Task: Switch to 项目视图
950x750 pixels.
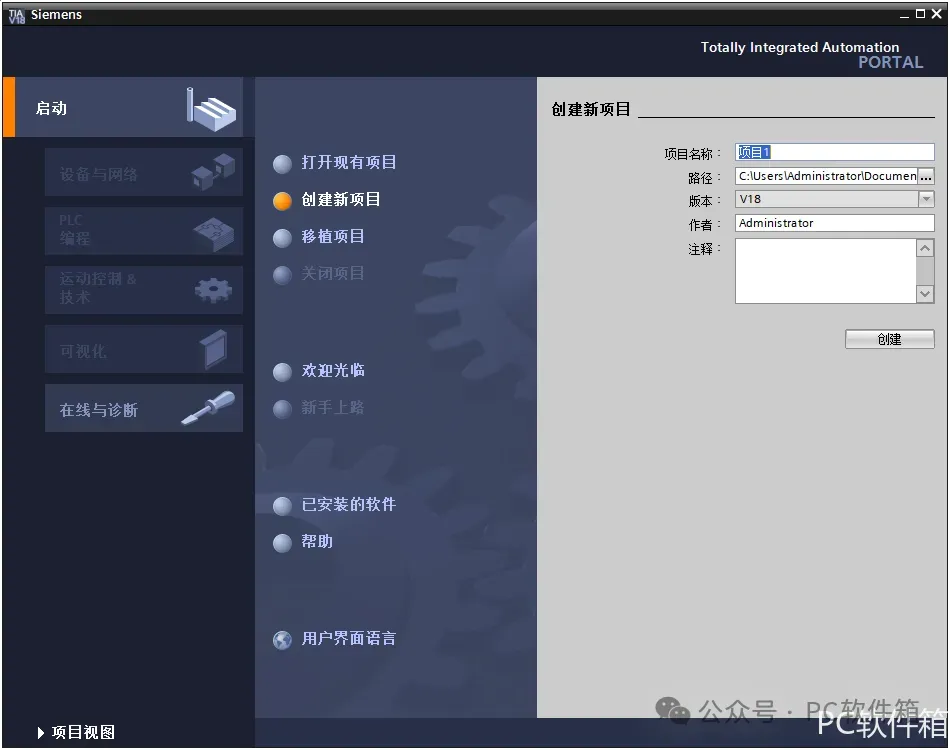Action: 83,732
